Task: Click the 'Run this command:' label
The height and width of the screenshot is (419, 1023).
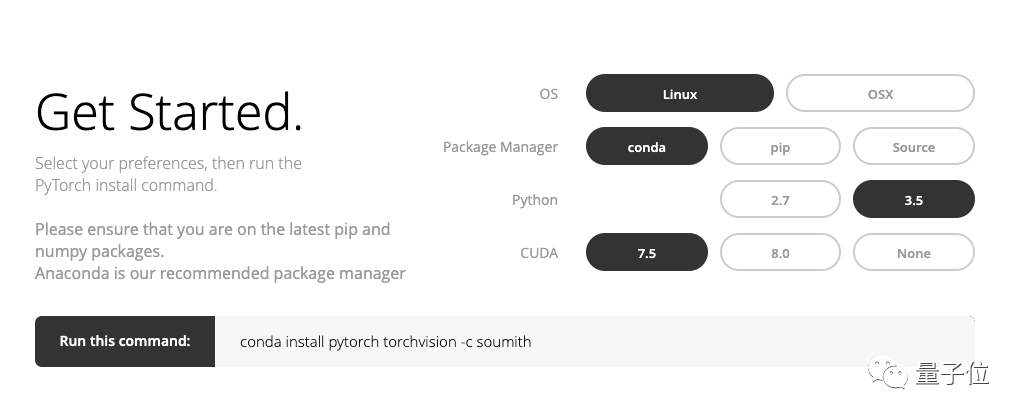Action: tap(125, 342)
